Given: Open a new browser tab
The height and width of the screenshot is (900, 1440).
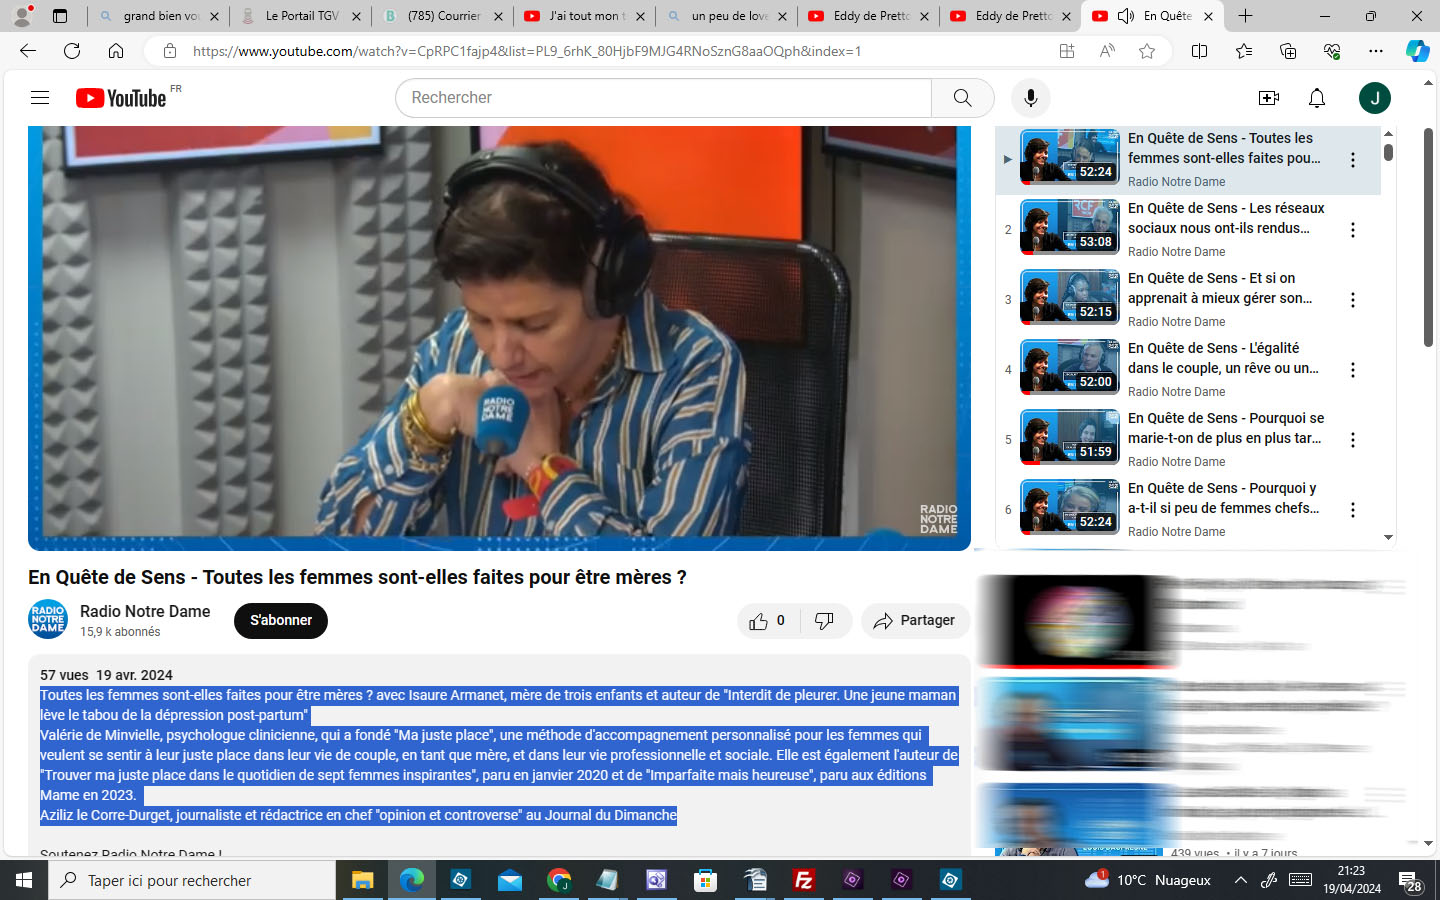Looking at the screenshot, I should point(1245,16).
